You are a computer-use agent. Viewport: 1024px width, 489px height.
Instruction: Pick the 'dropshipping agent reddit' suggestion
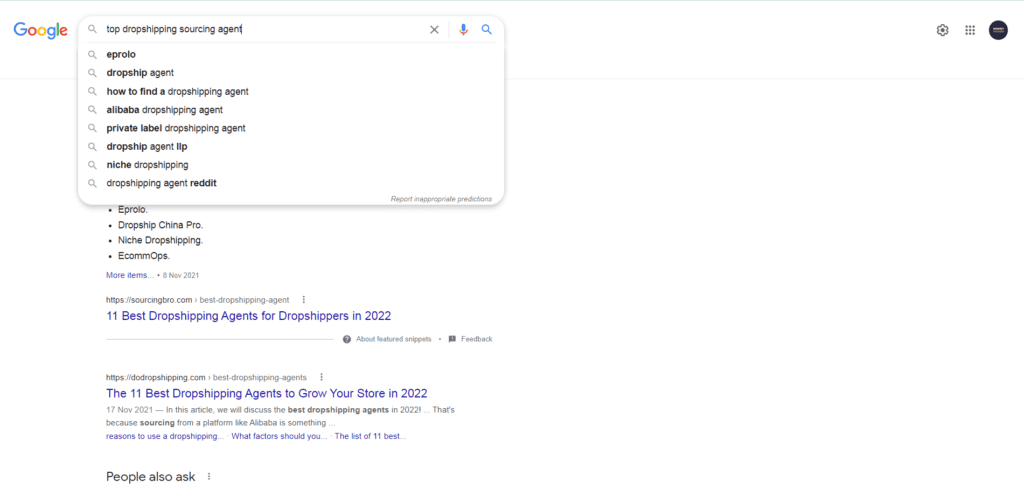point(161,183)
